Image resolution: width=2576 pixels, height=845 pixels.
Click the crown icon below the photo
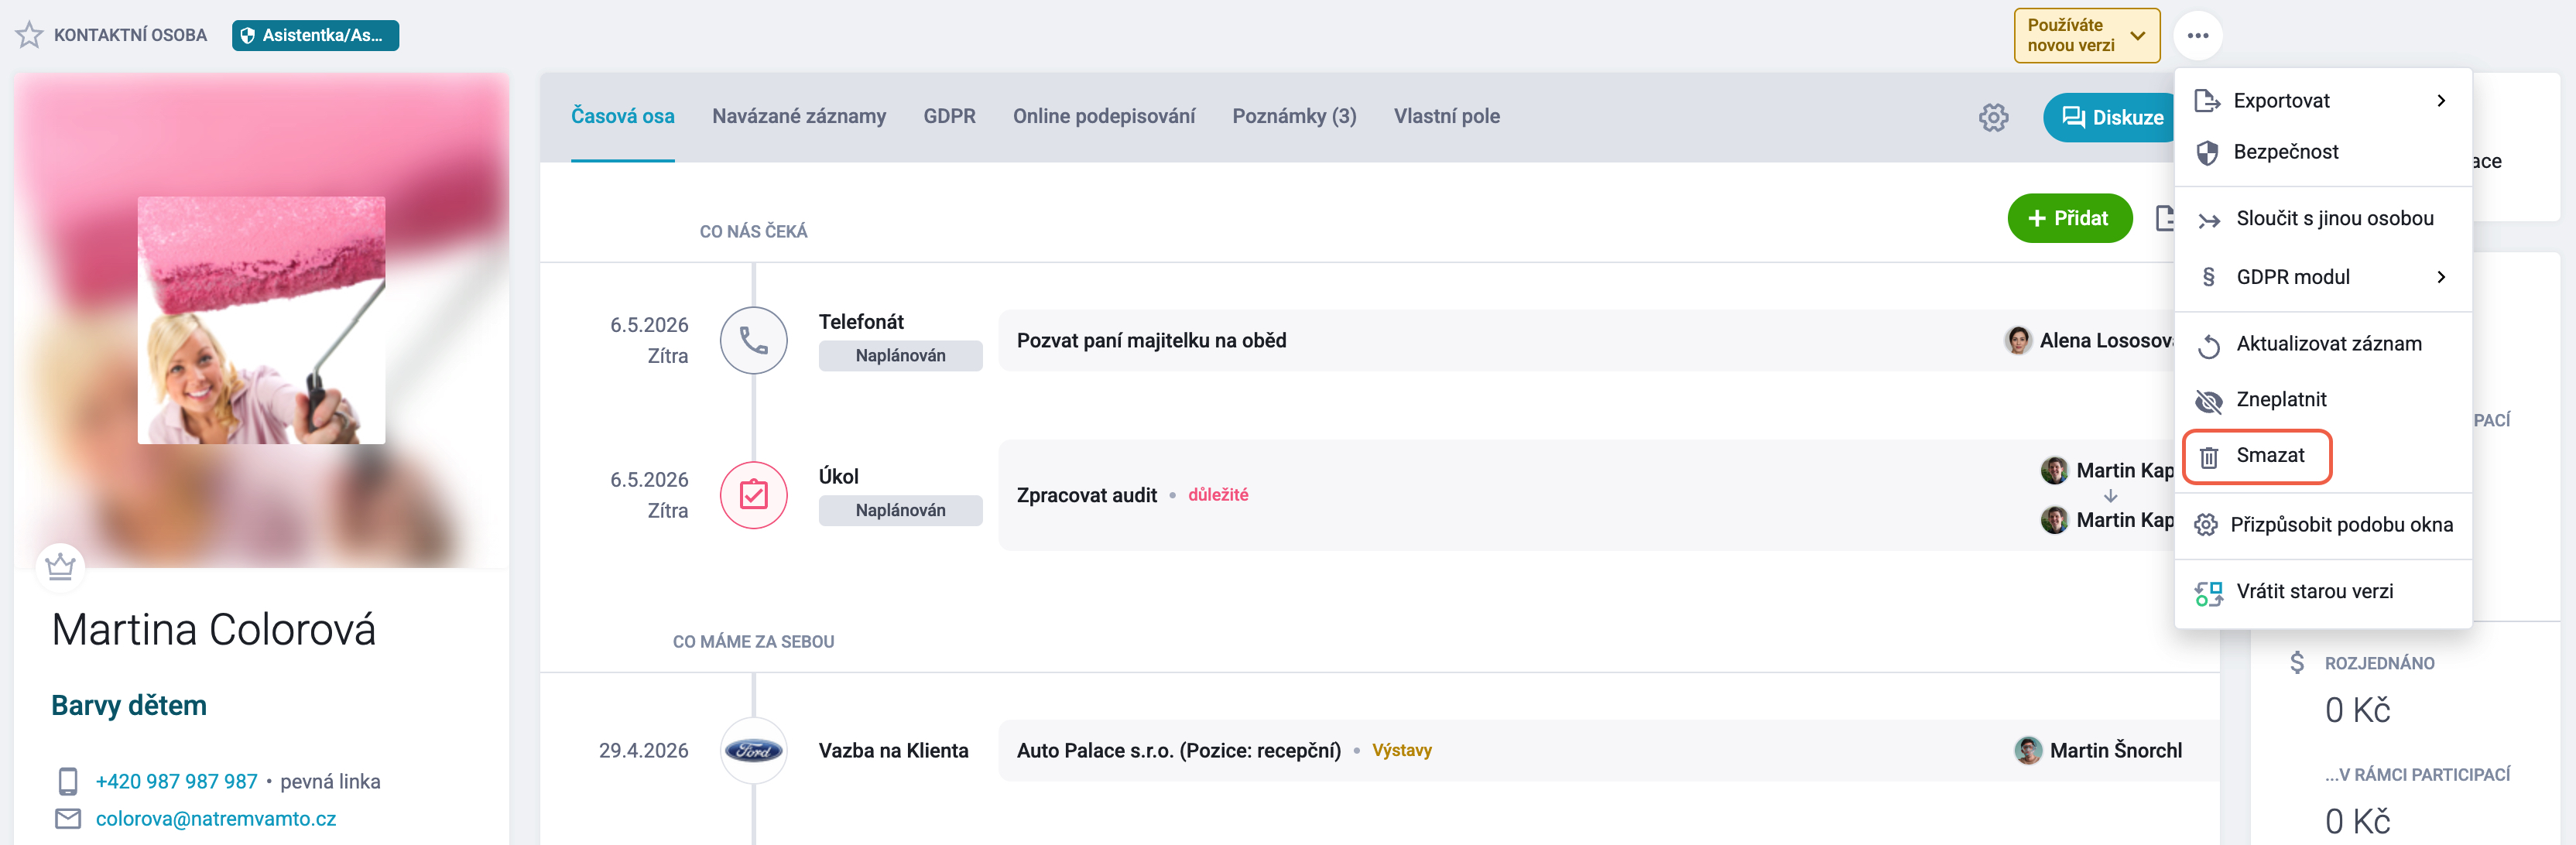click(x=60, y=567)
